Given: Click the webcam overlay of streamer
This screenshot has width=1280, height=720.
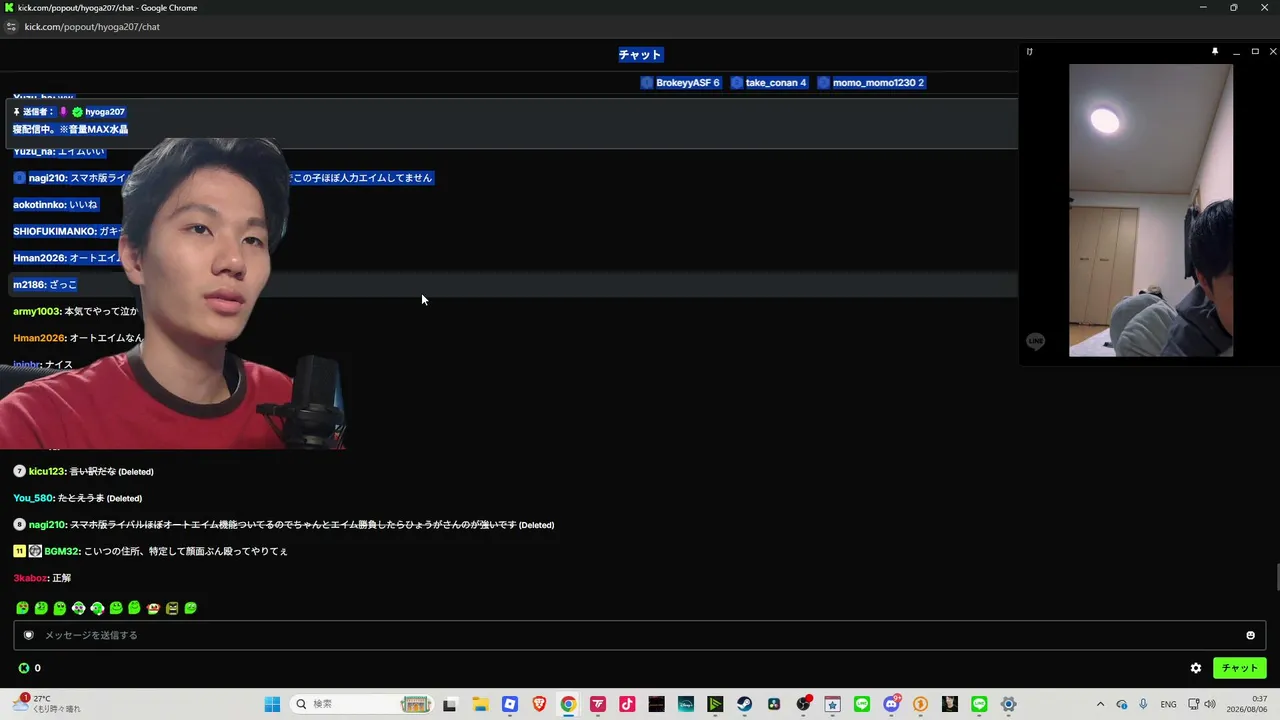Looking at the screenshot, I should coord(172,294).
